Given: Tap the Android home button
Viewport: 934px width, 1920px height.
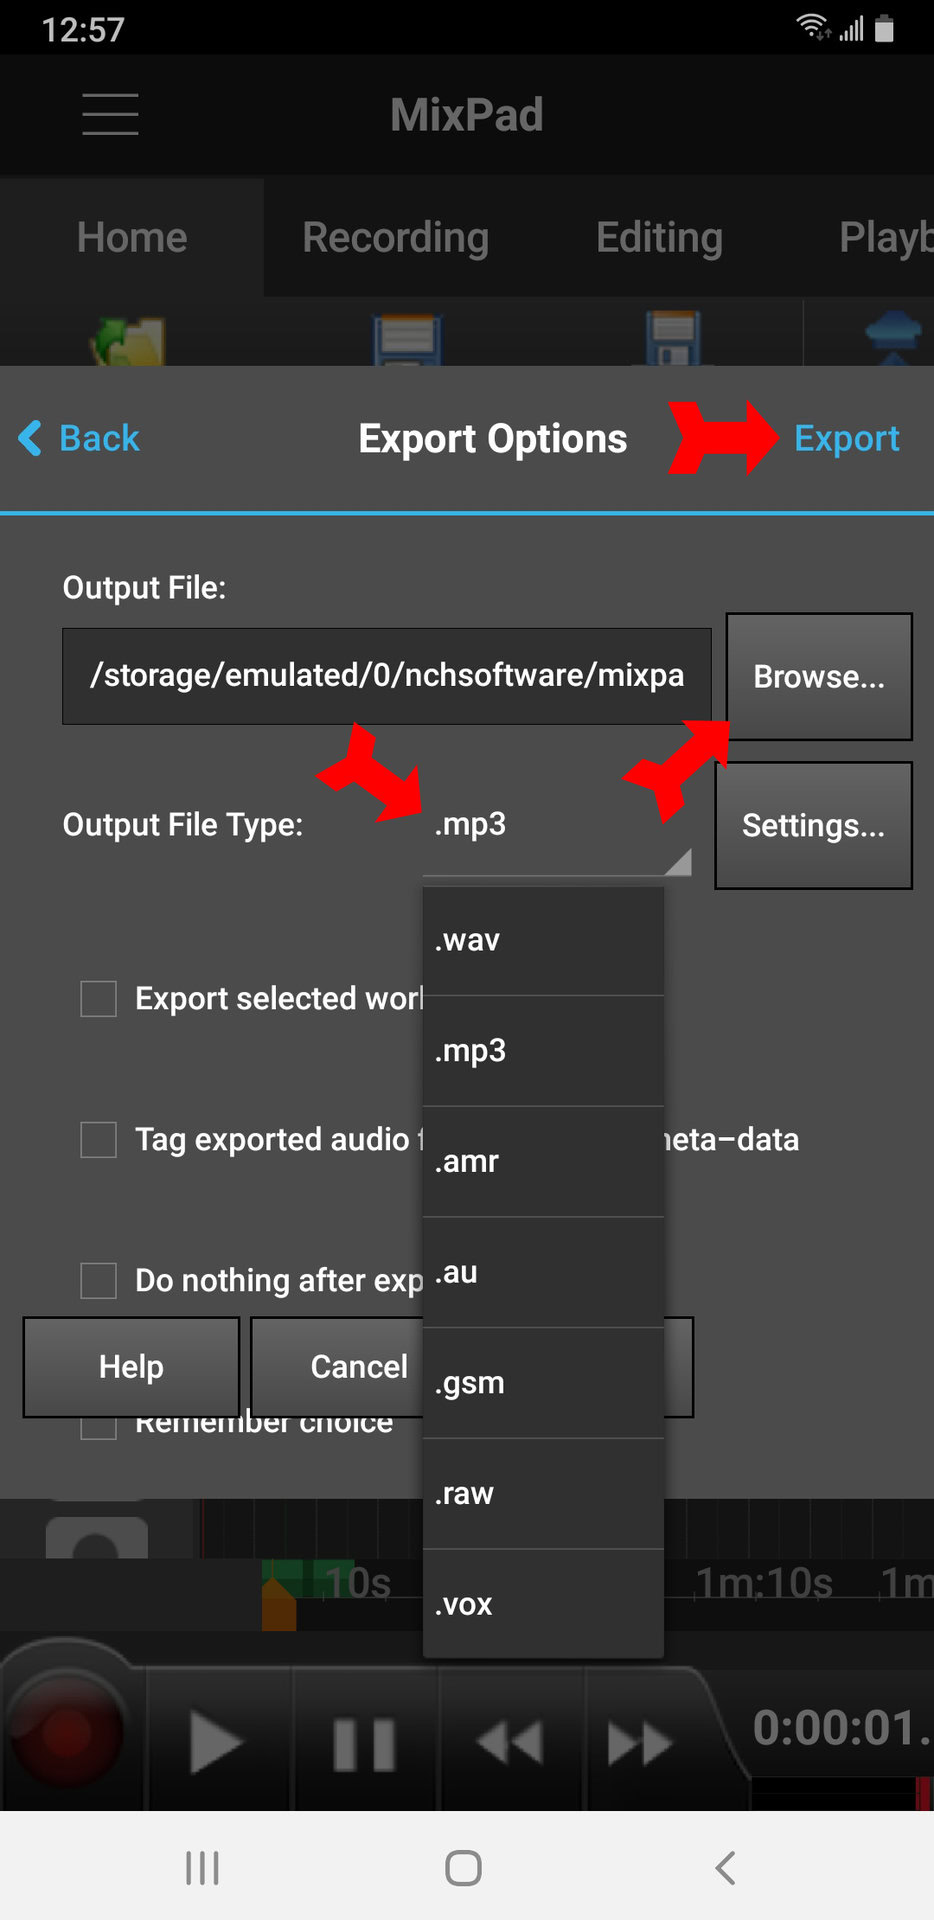Looking at the screenshot, I should tap(463, 1867).
